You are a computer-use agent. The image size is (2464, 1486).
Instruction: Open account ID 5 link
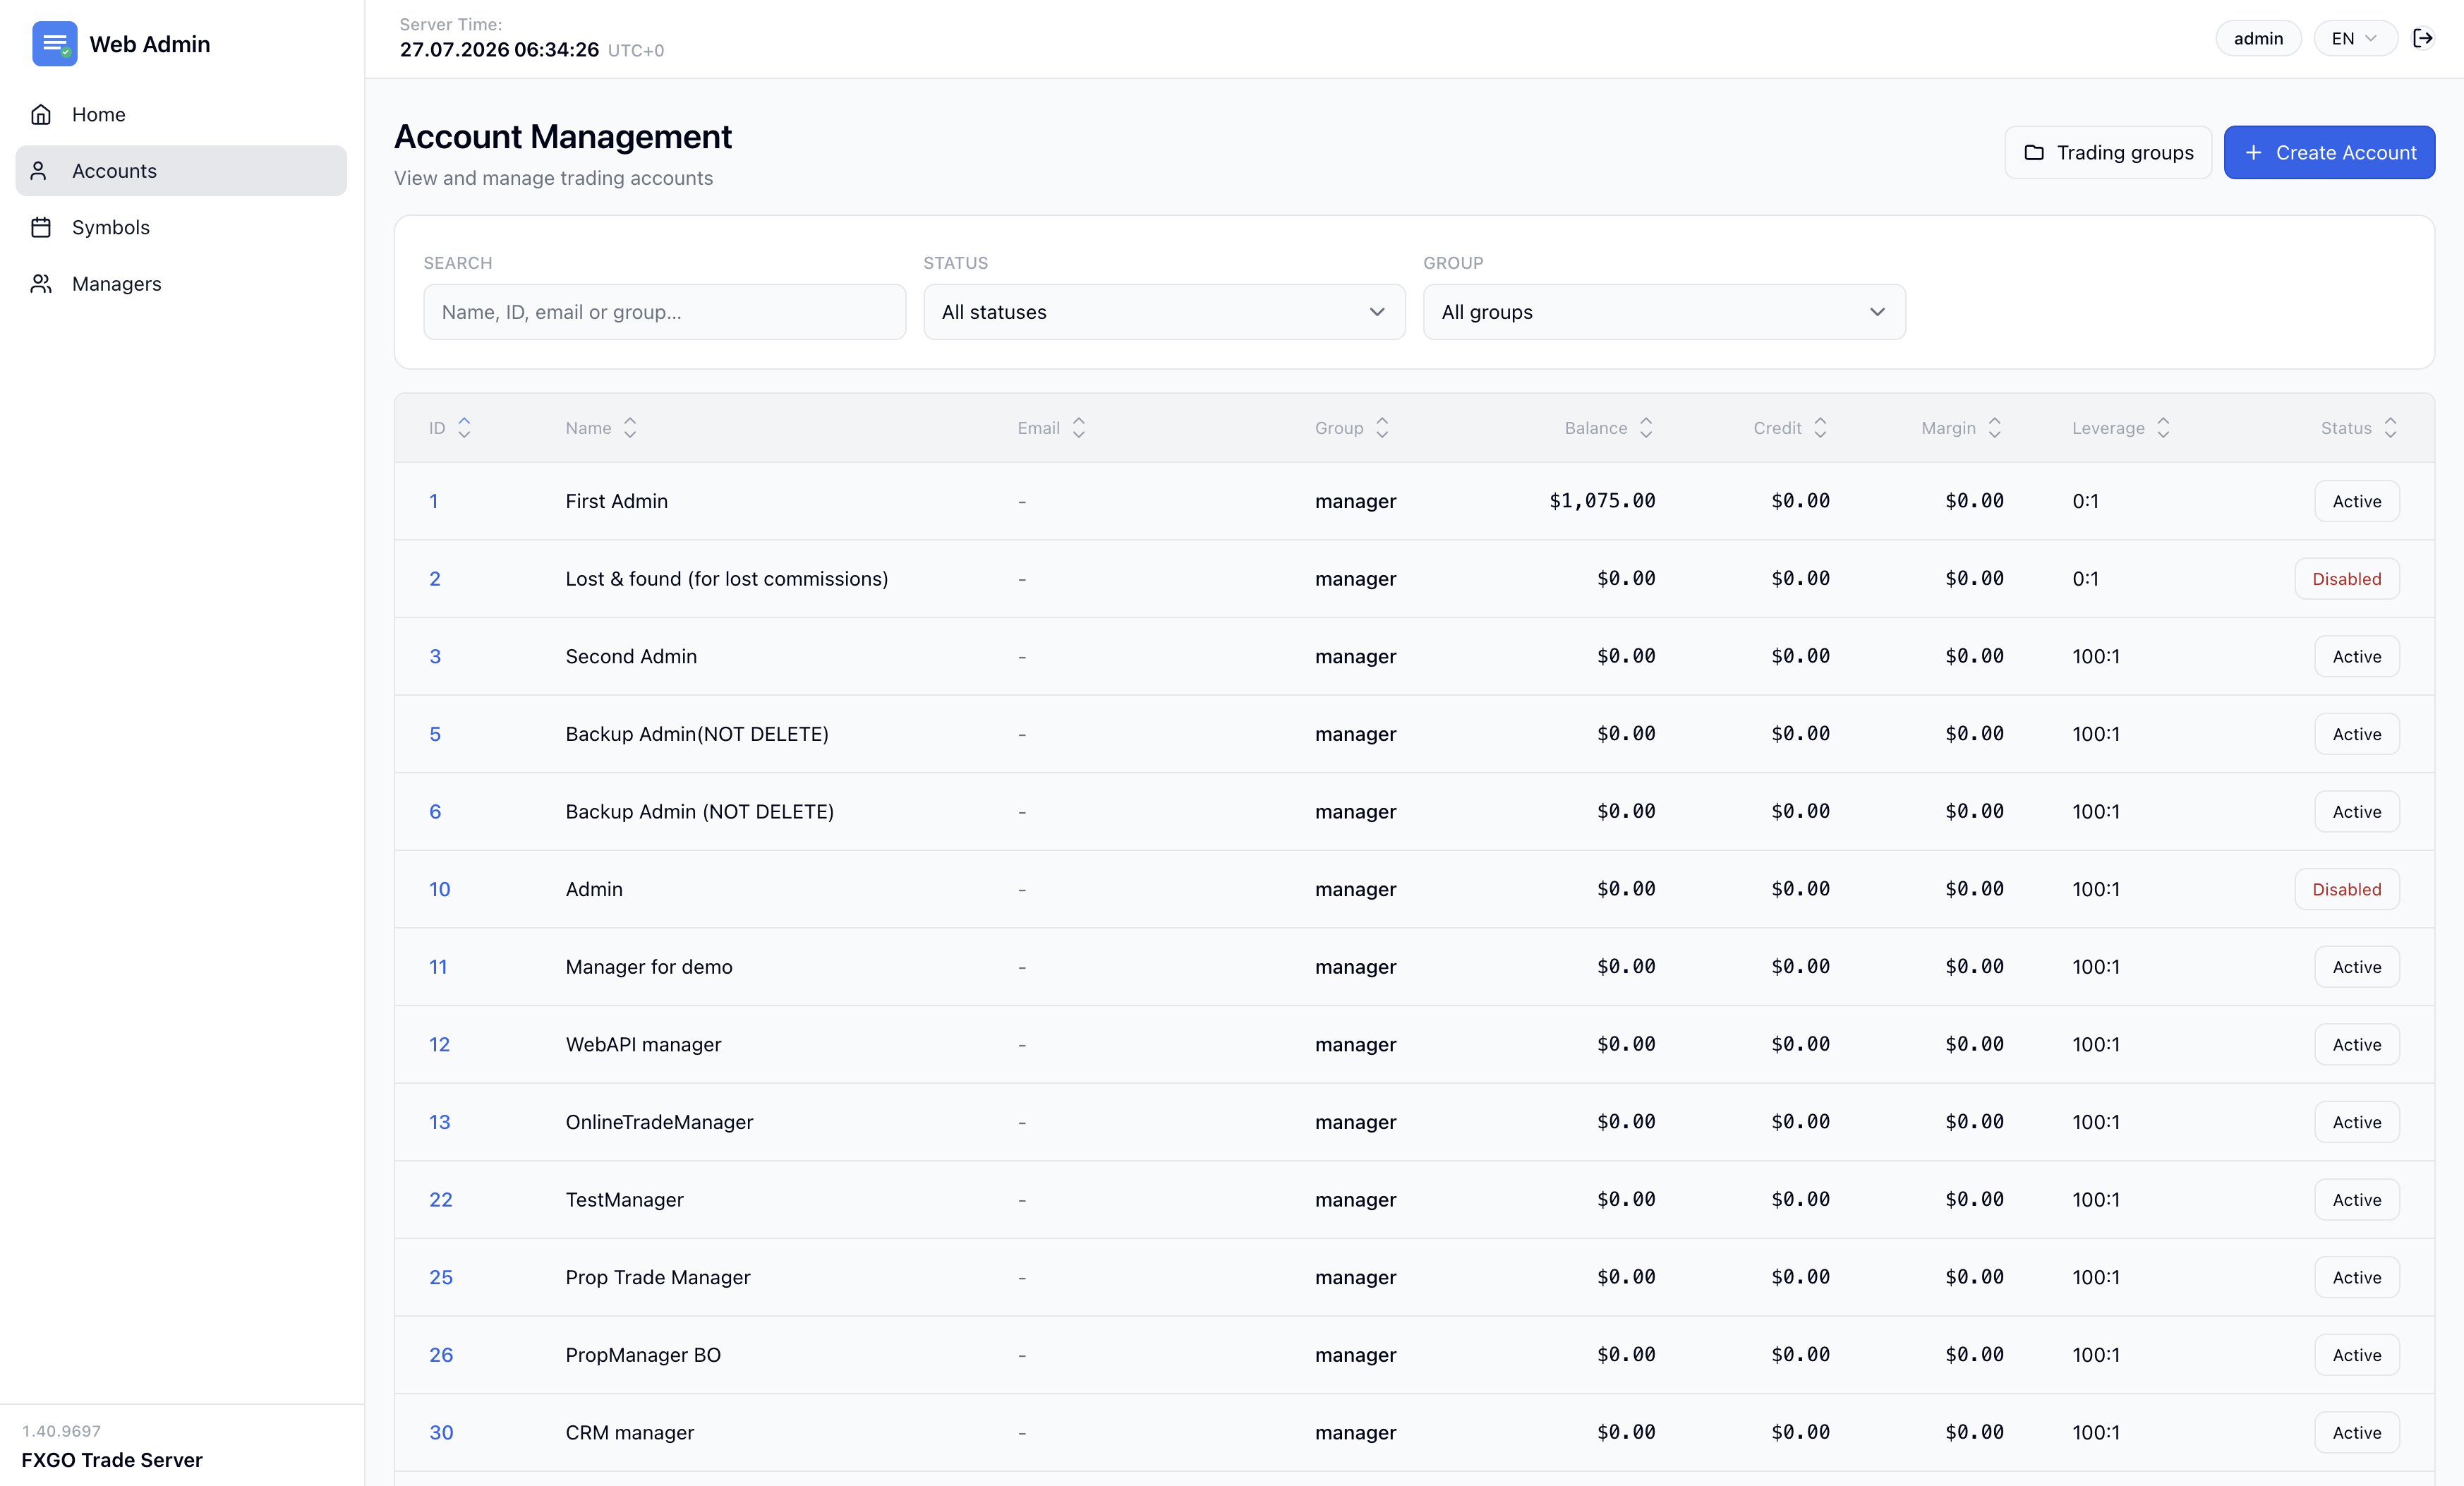pos(435,734)
